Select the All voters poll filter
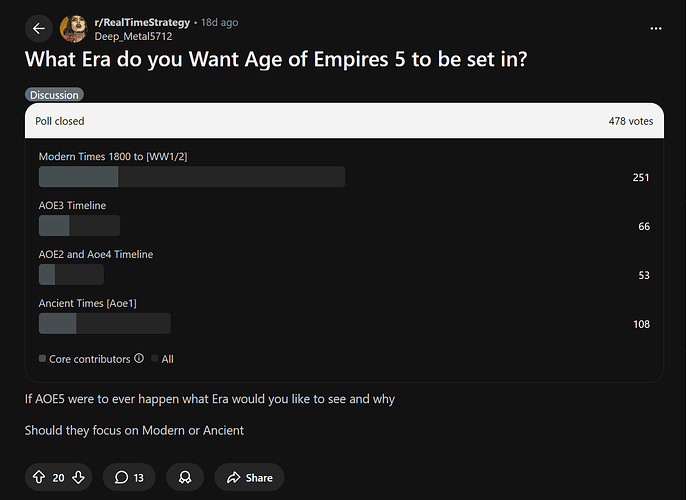The height and width of the screenshot is (500, 686). click(166, 358)
